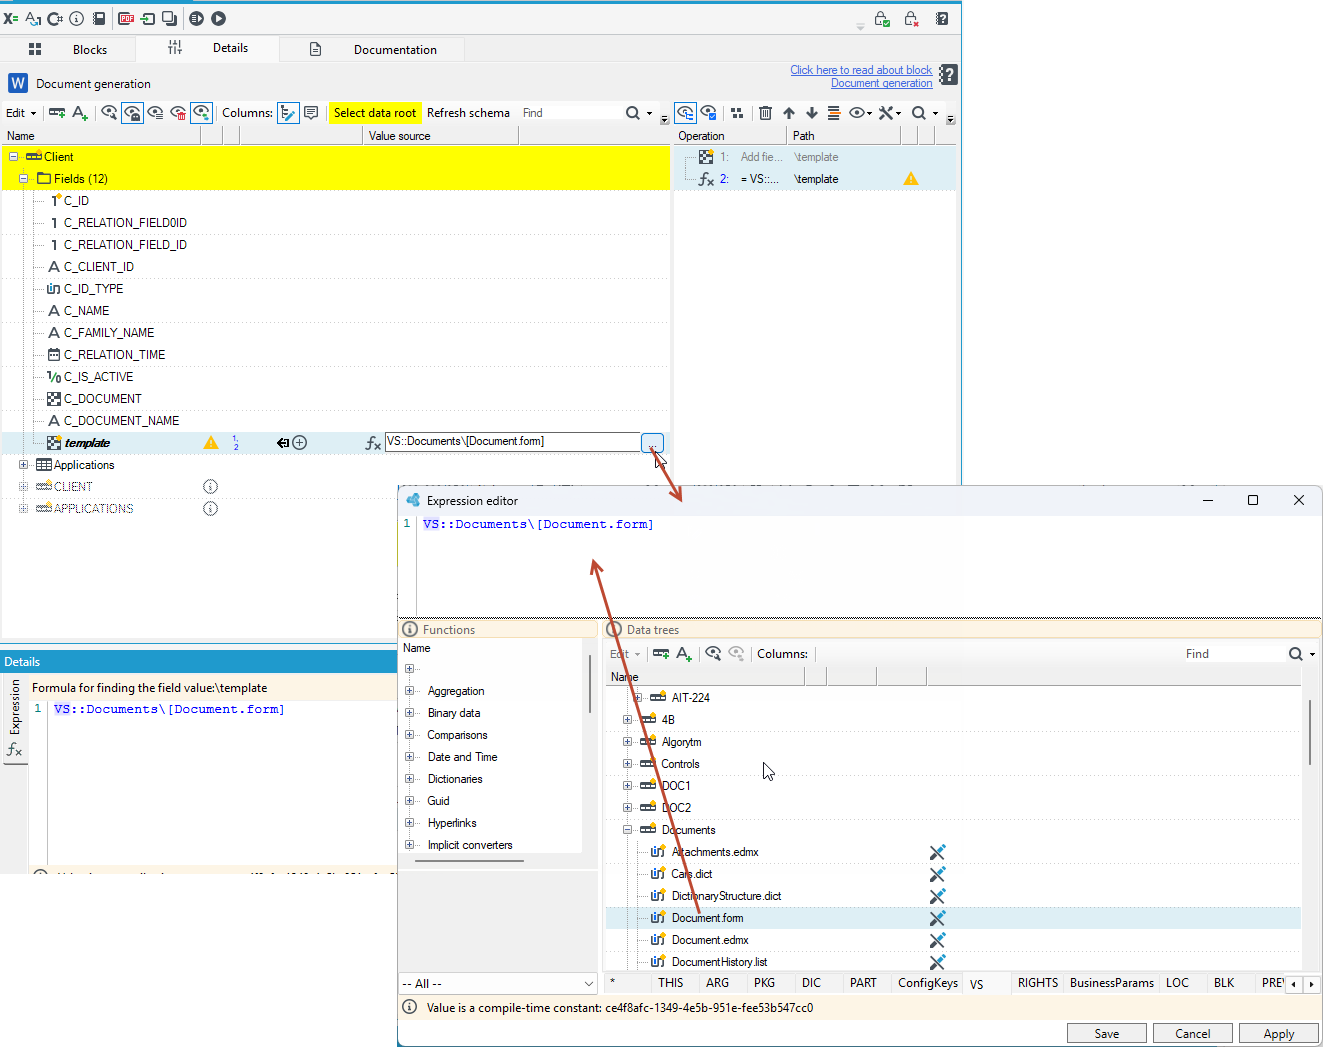This screenshot has width=1329, height=1059.
Task: Select the RIGHTS tab in Data trees
Action: (1037, 983)
